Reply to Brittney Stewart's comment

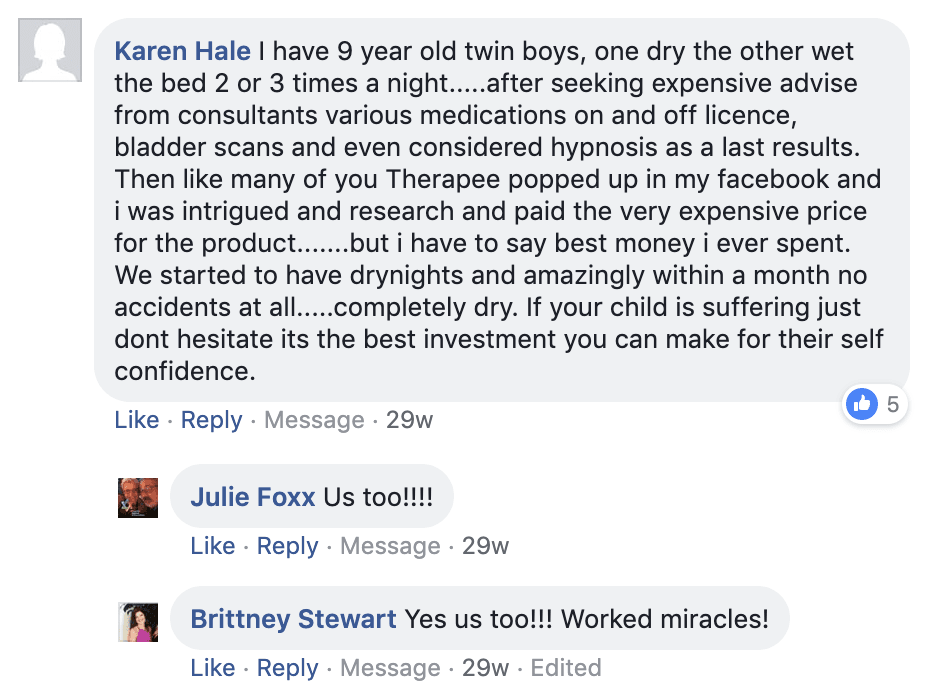coord(287,668)
